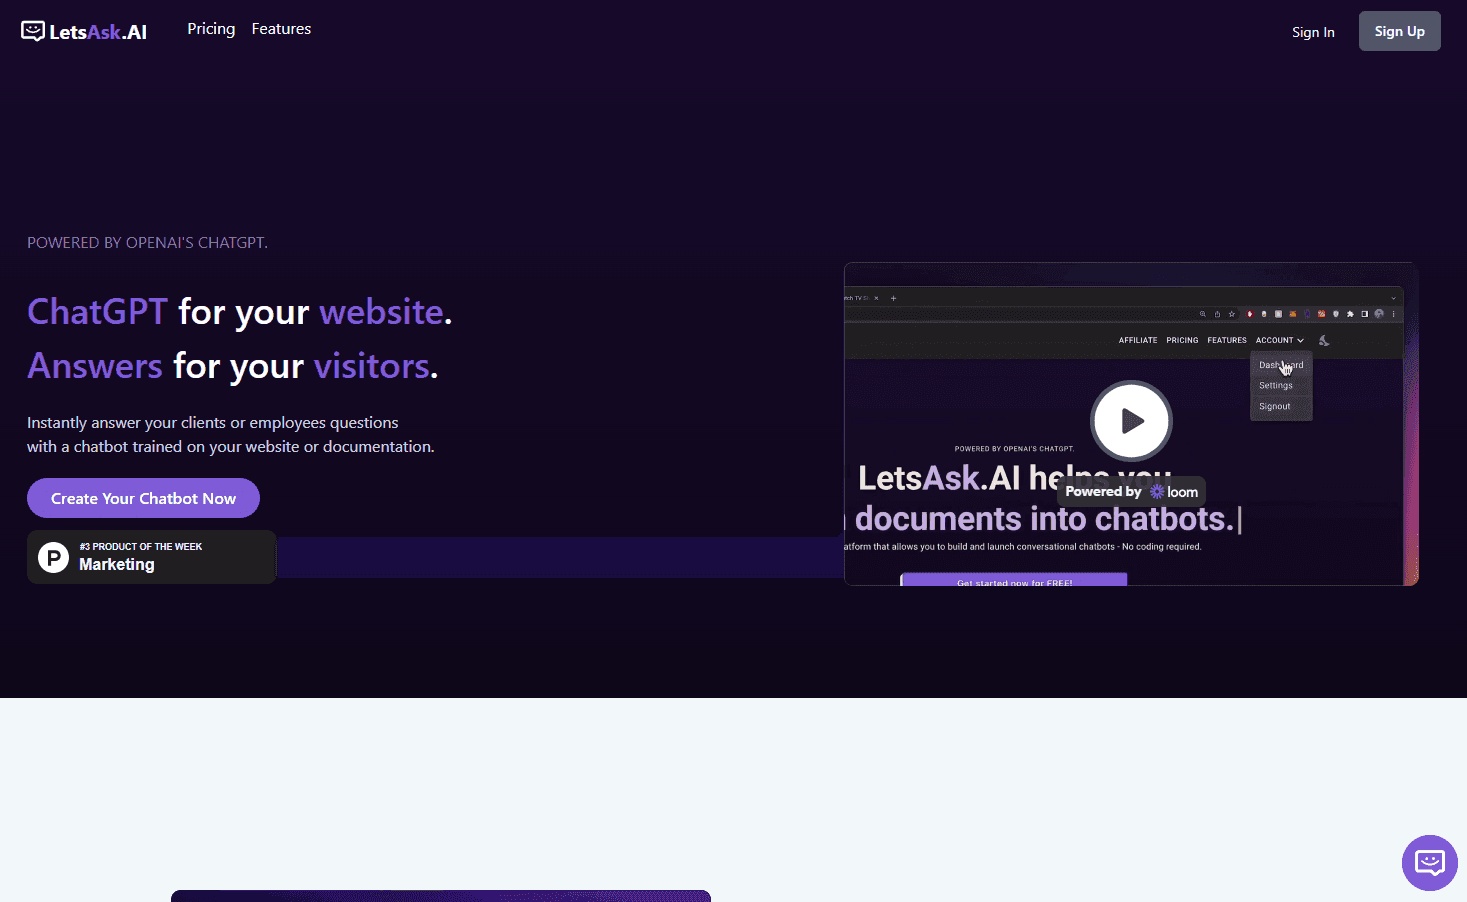Click the video thumbnail heading text

[1043, 498]
